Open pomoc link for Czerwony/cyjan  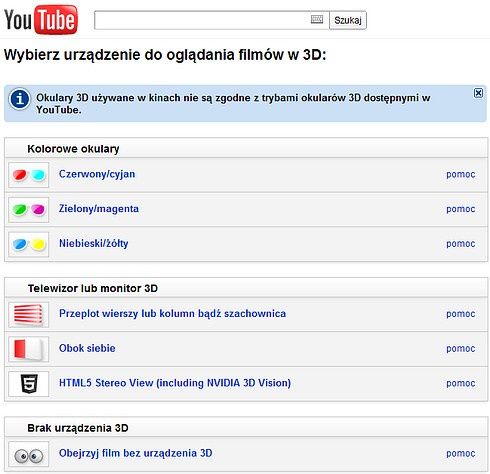(x=461, y=174)
